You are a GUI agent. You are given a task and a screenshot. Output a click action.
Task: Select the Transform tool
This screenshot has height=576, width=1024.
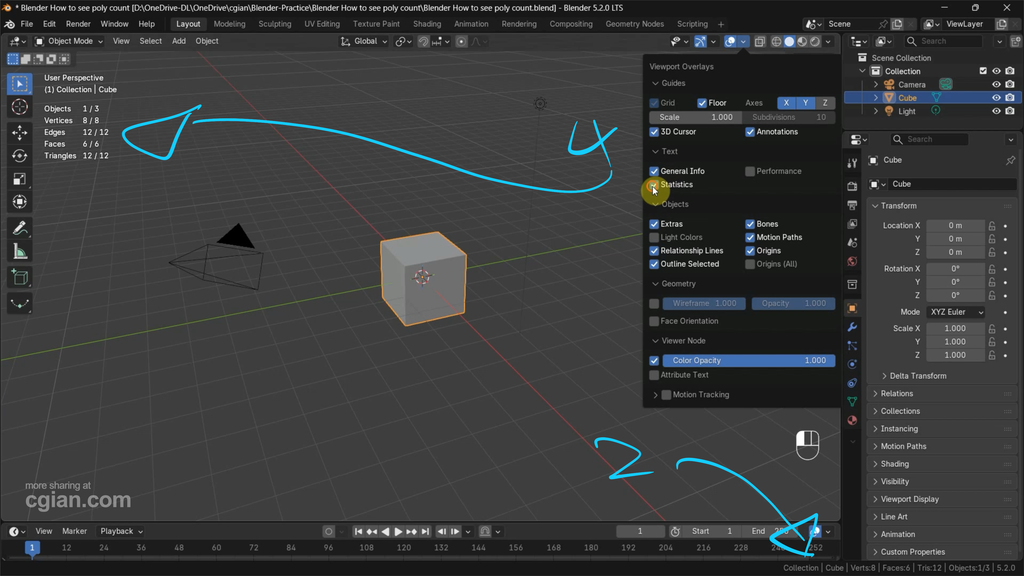[20, 202]
